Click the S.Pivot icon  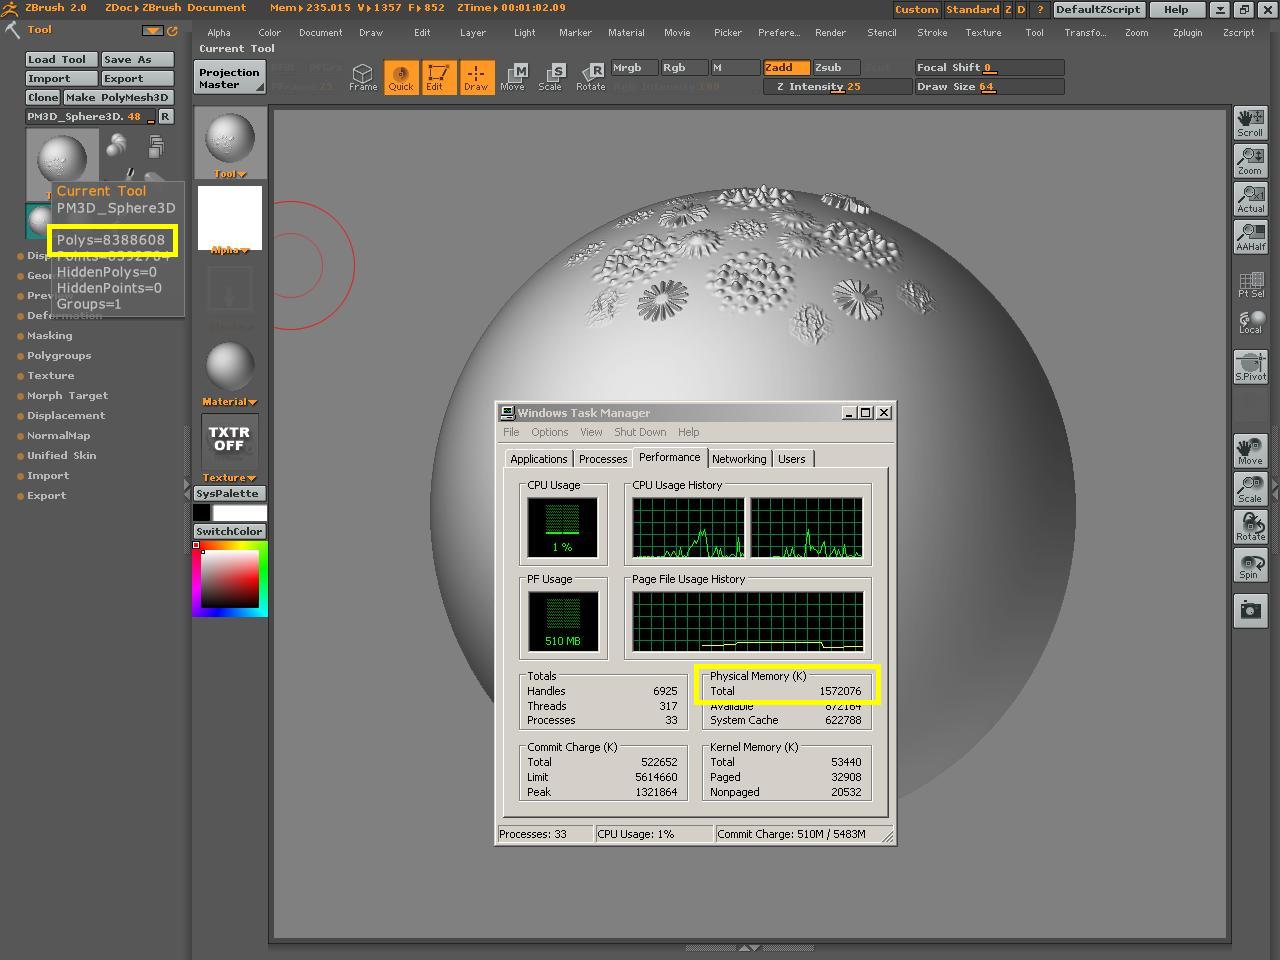pos(1250,367)
